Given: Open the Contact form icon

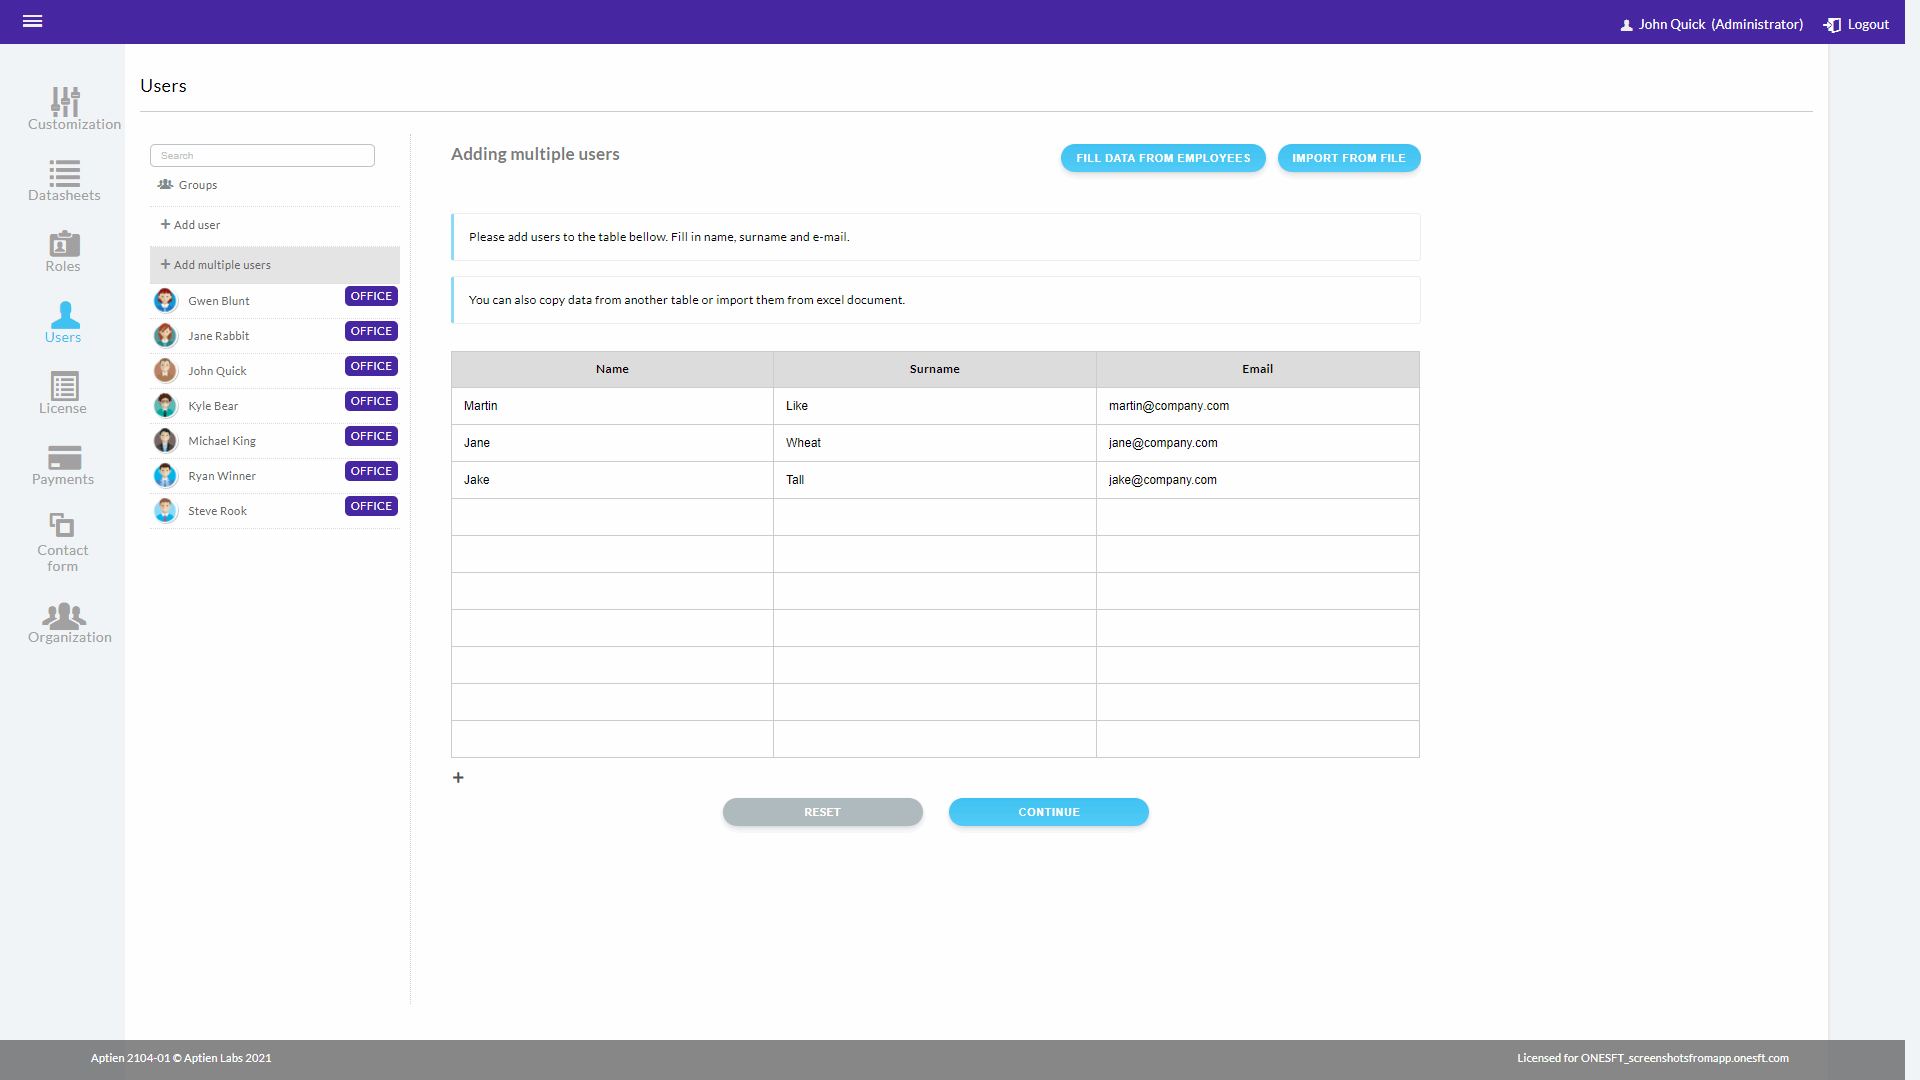Looking at the screenshot, I should (x=62, y=525).
